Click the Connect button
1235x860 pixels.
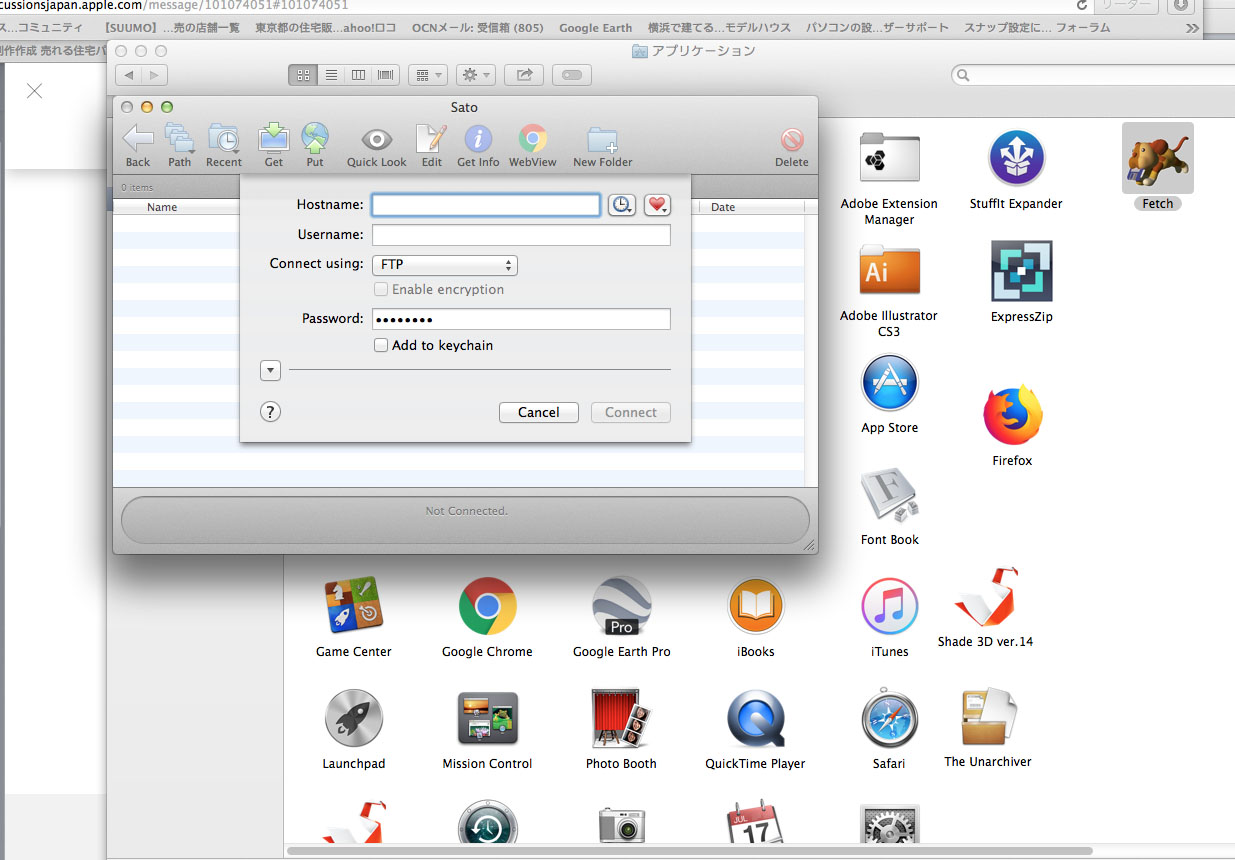tap(631, 412)
